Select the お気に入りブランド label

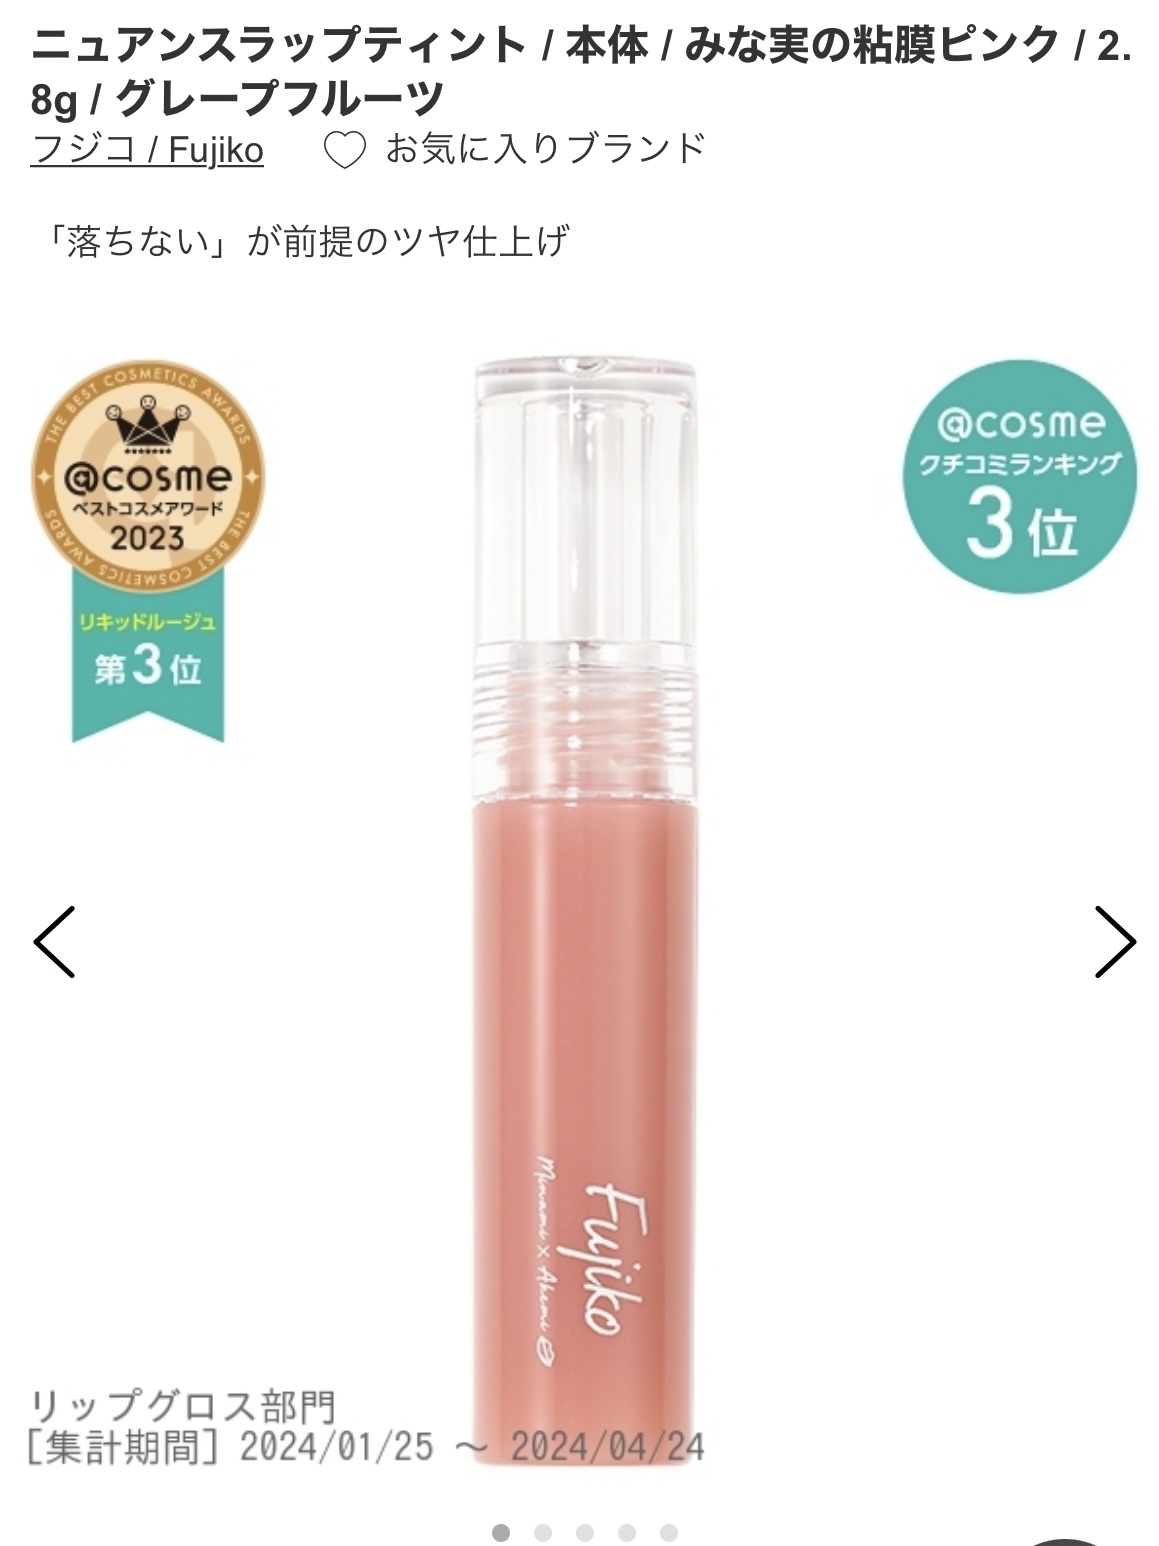tap(546, 149)
